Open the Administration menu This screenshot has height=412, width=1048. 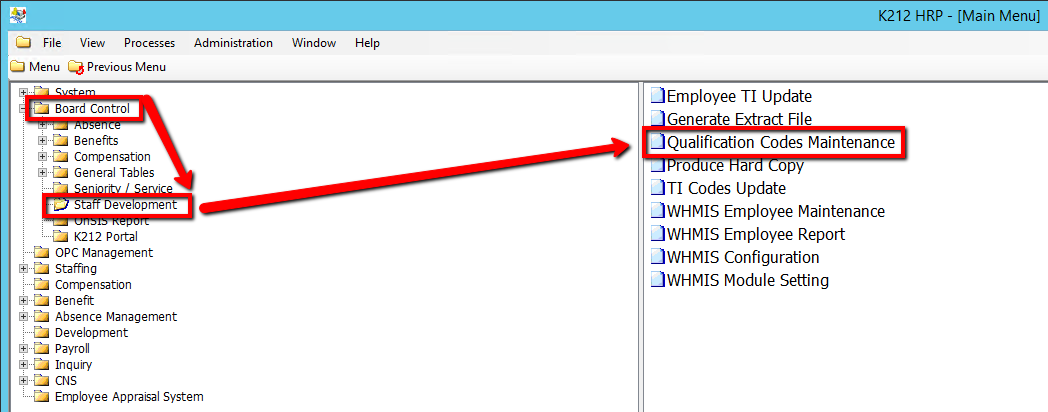point(233,43)
